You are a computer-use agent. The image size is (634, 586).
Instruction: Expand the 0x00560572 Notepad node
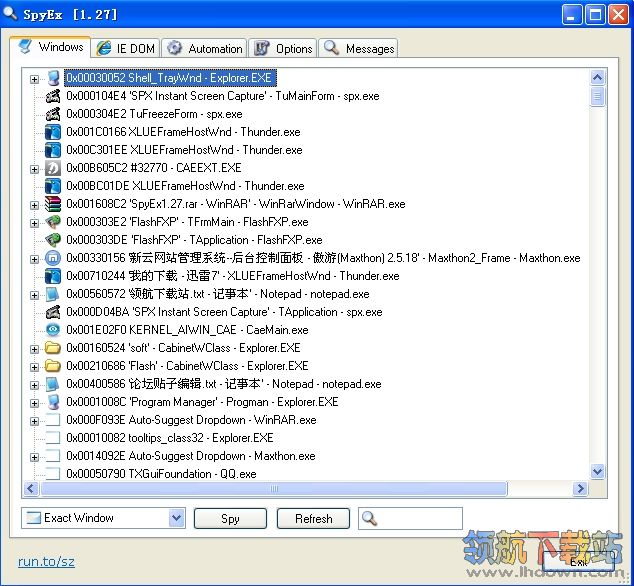pyautogui.click(x=34, y=295)
